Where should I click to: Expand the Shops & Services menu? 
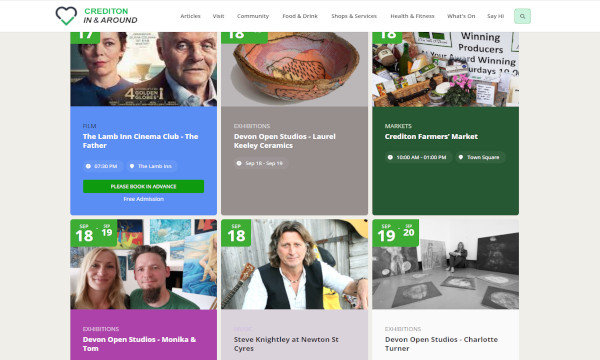tap(354, 16)
